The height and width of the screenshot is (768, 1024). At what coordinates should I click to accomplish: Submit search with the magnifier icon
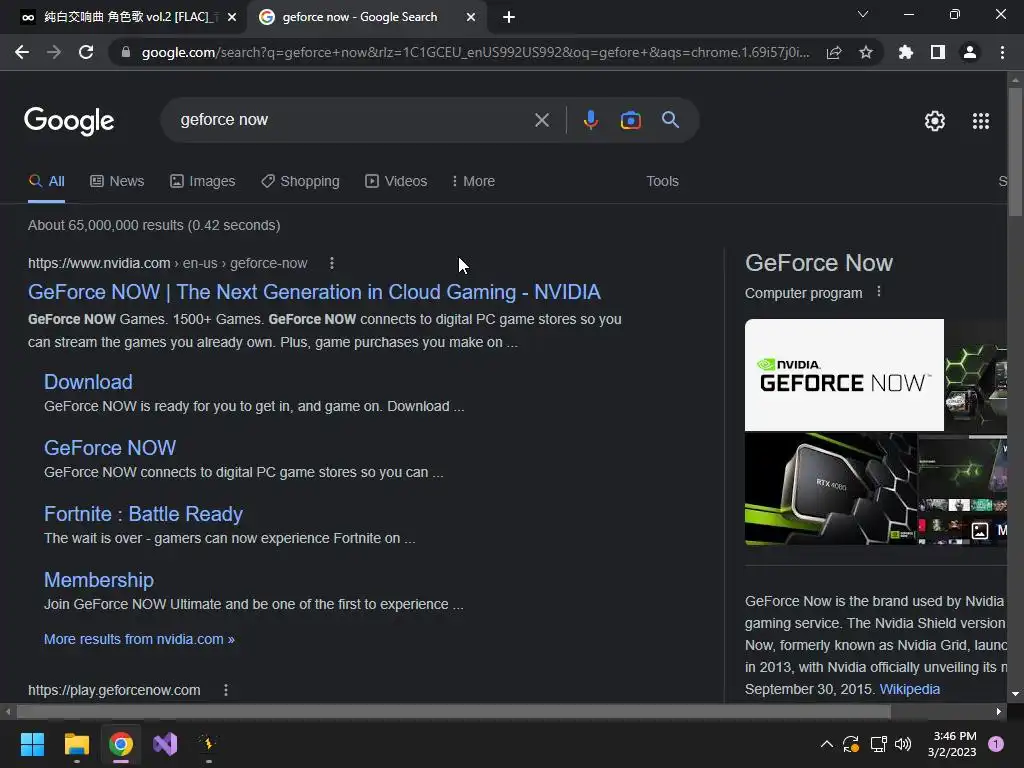tap(670, 120)
